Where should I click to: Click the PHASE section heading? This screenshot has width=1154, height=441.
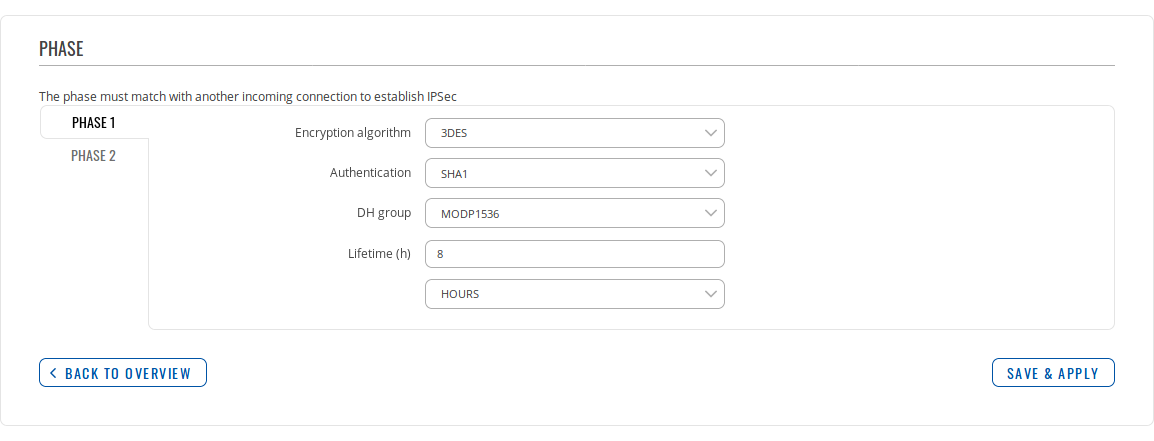[61, 49]
